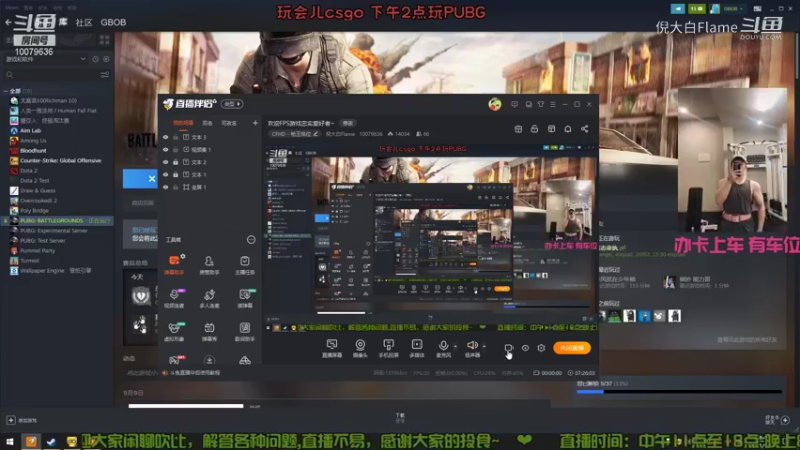
Task: Open the 主播任务 streamer tasks tool
Action: pyautogui.click(x=245, y=265)
